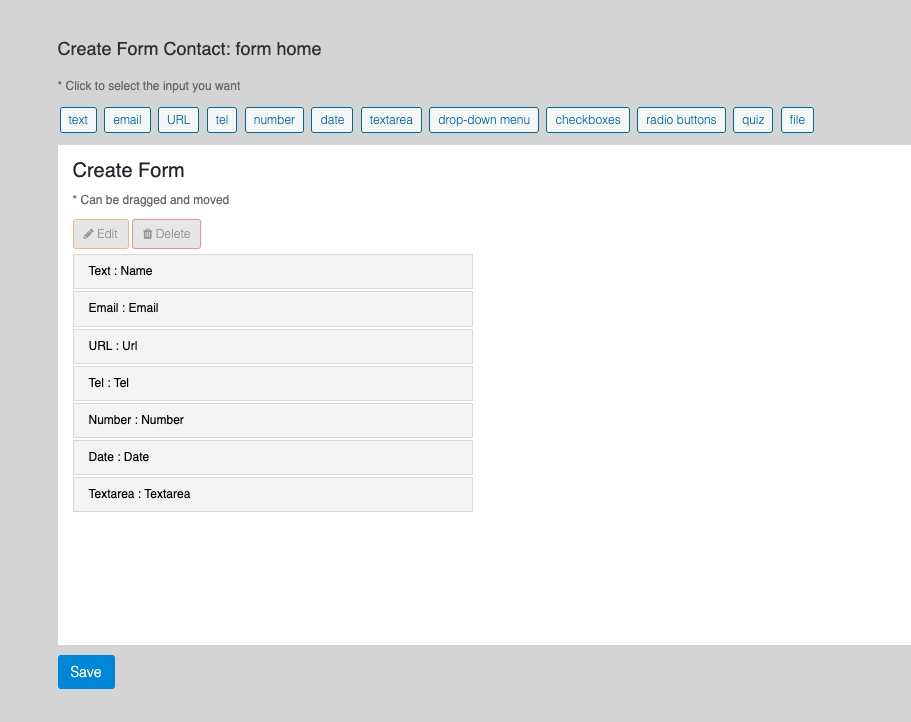Choose the URL : Url form item
This screenshot has width=911, height=722.
point(272,346)
